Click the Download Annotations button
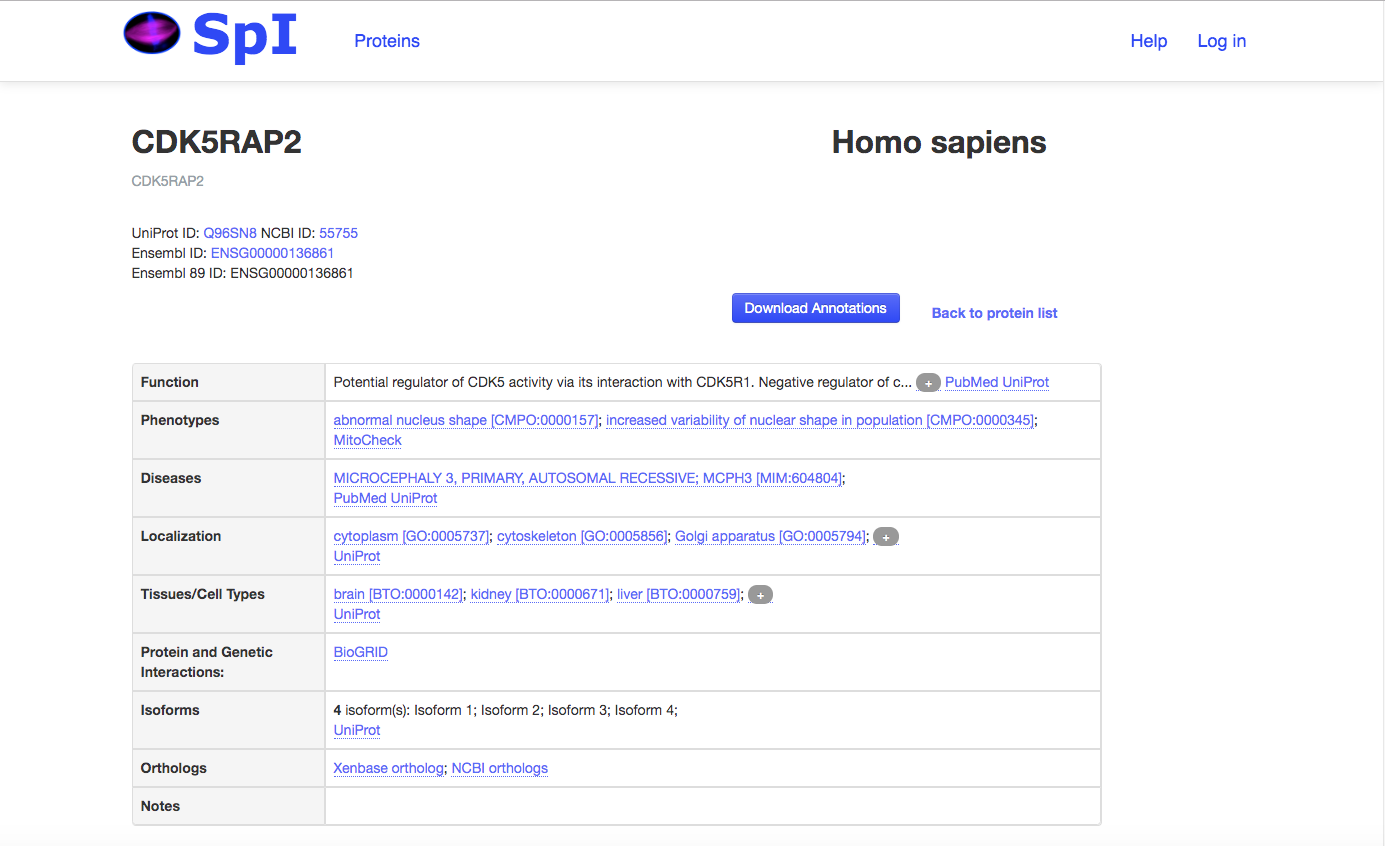The image size is (1385, 846). 816,308
